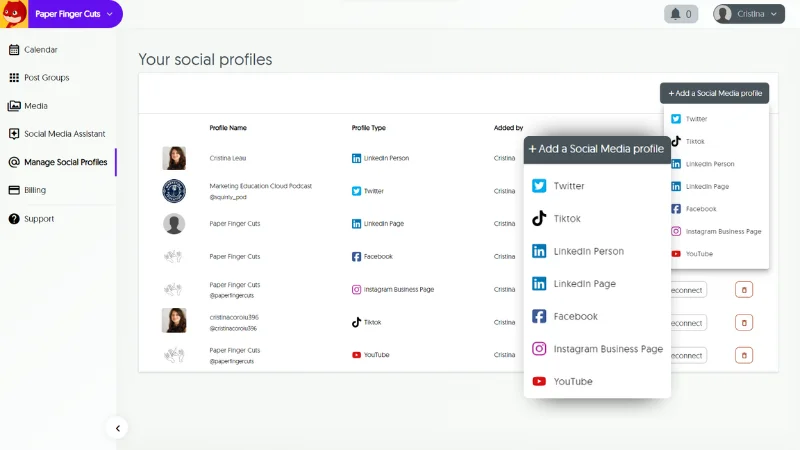The width and height of the screenshot is (800, 450).
Task: Click the trash icon in the Tiktok row
Action: (x=743, y=322)
